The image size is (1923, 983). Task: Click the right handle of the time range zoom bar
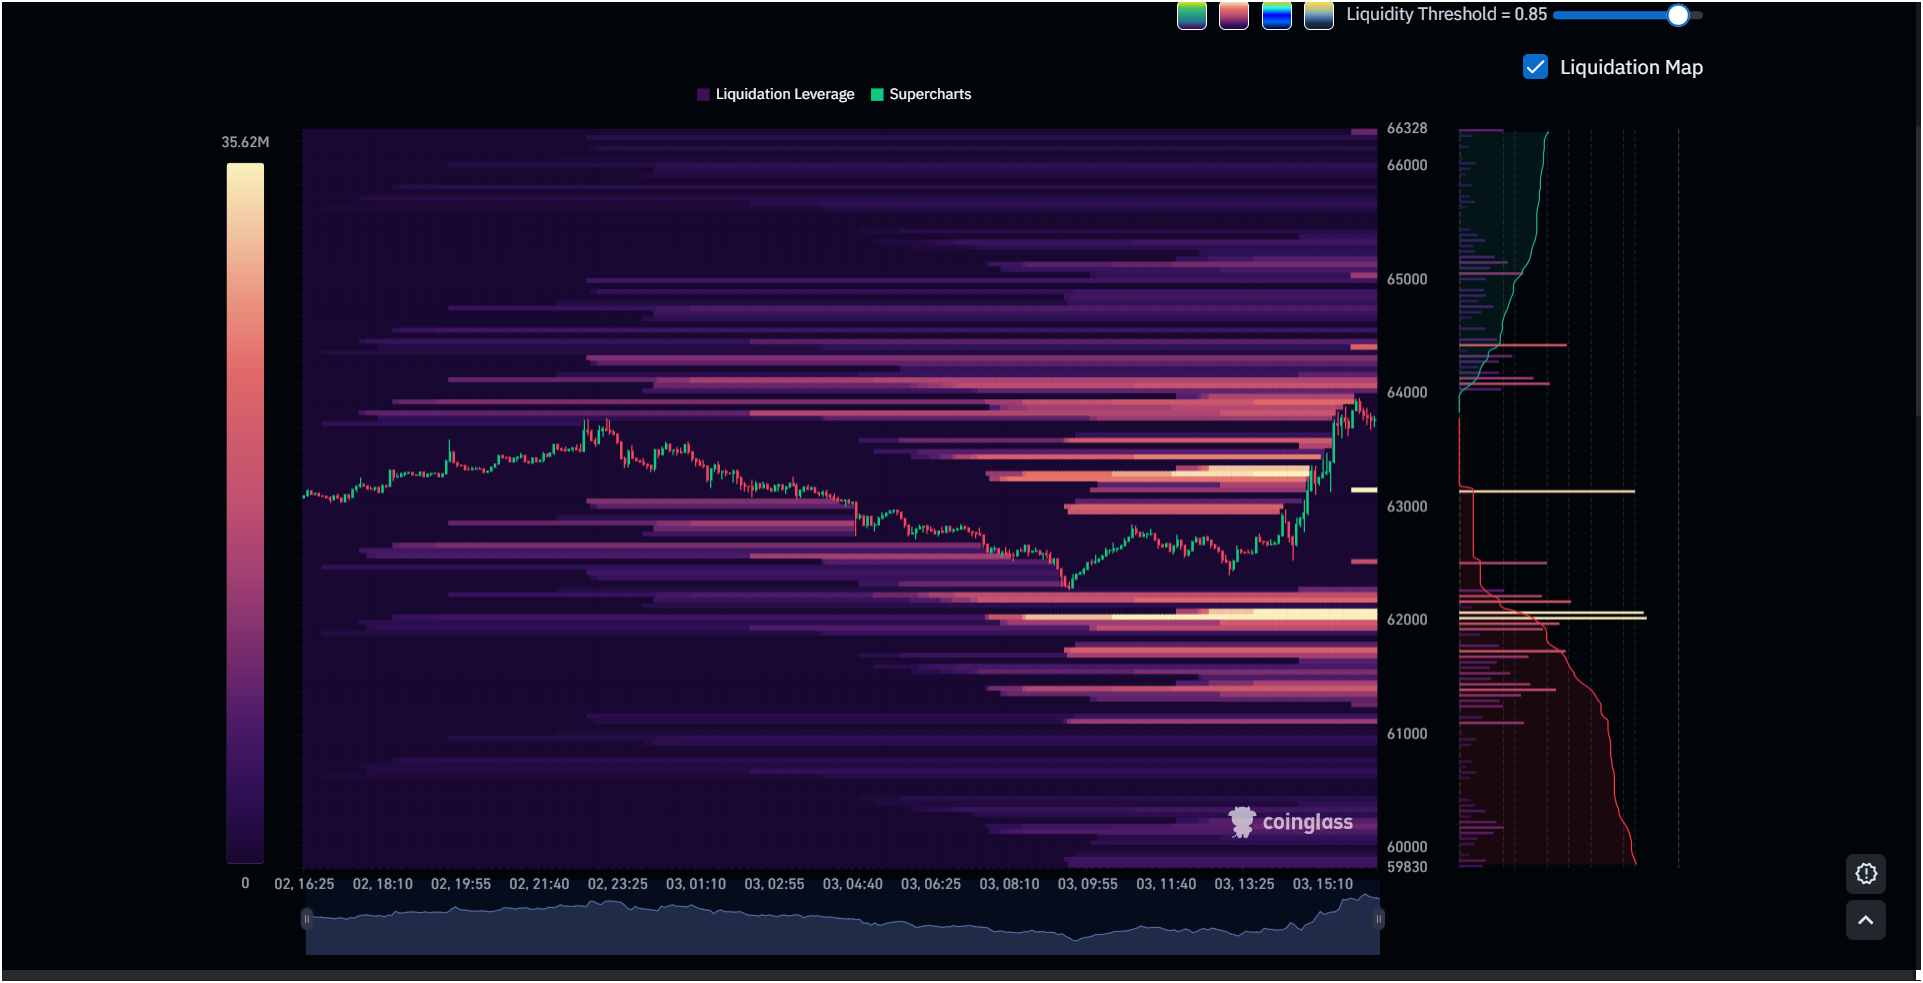1379,919
